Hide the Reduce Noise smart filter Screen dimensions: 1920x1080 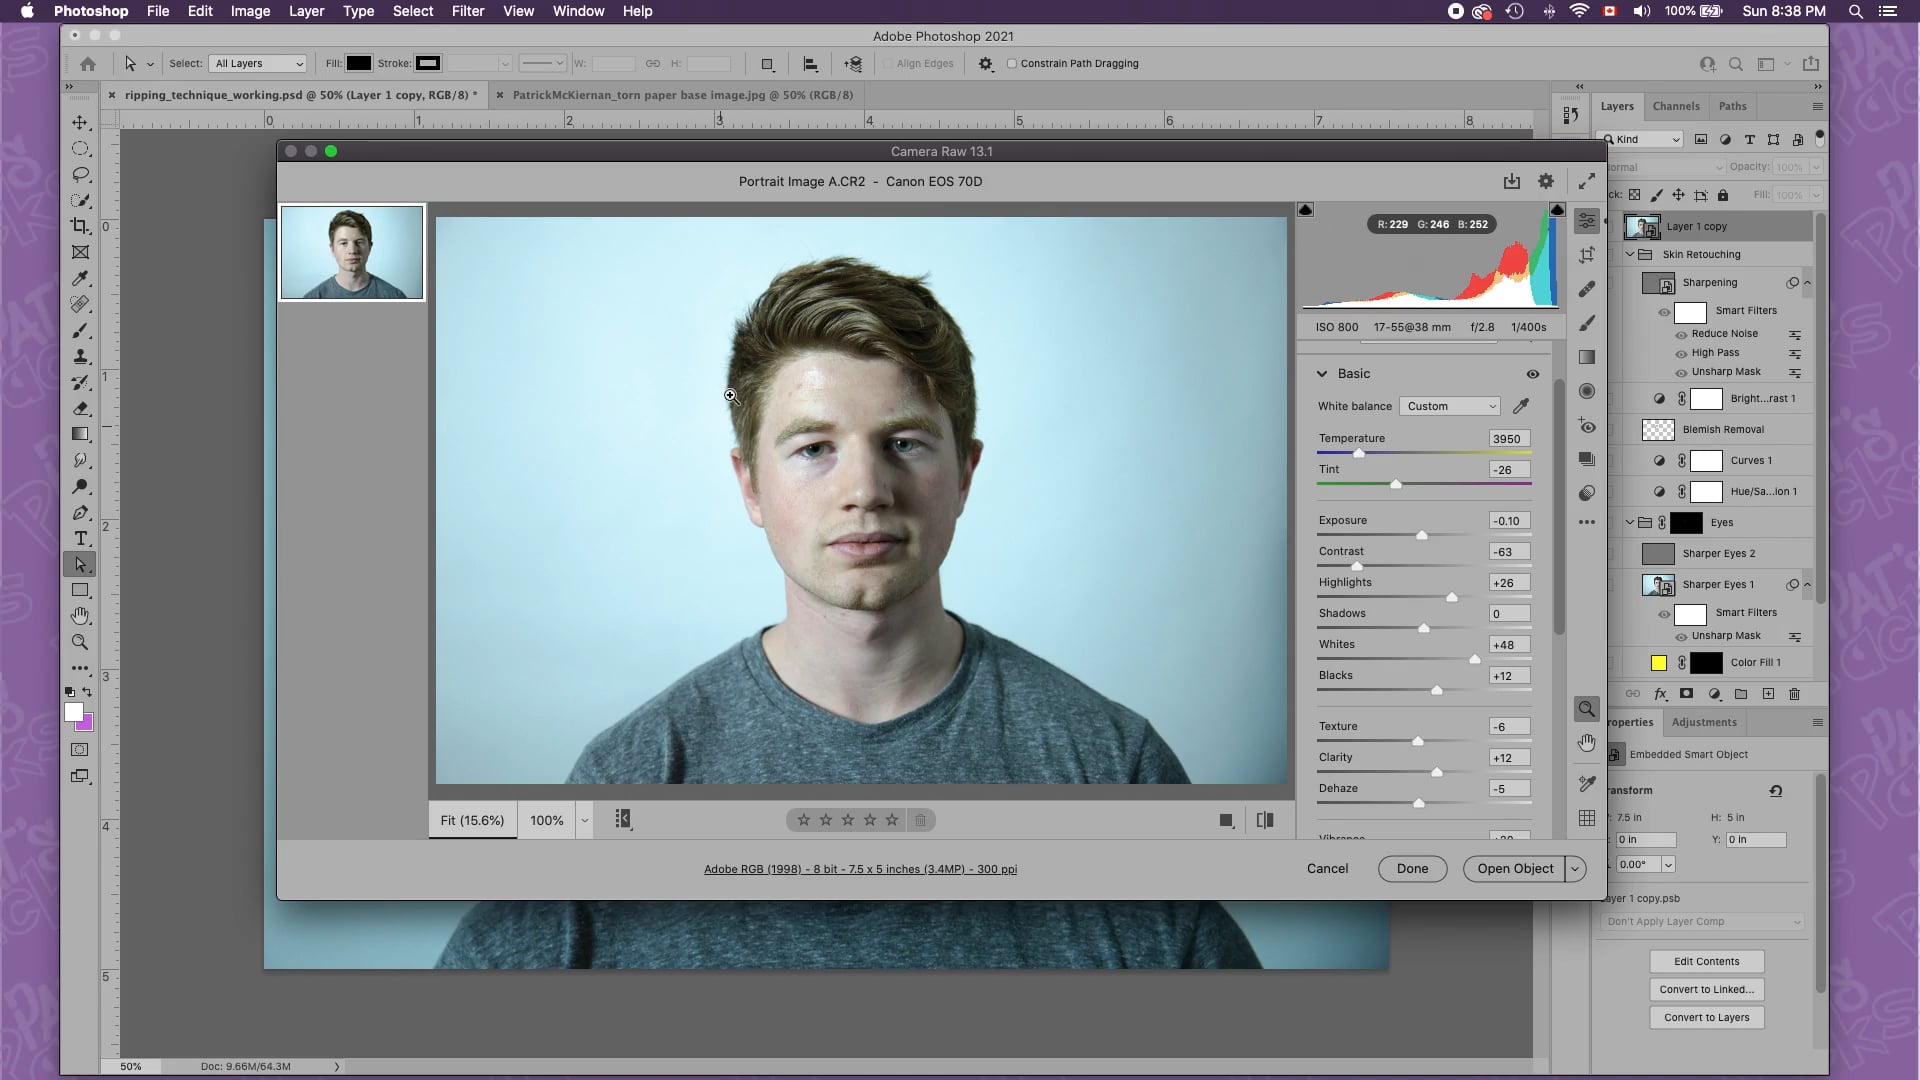pyautogui.click(x=1681, y=335)
